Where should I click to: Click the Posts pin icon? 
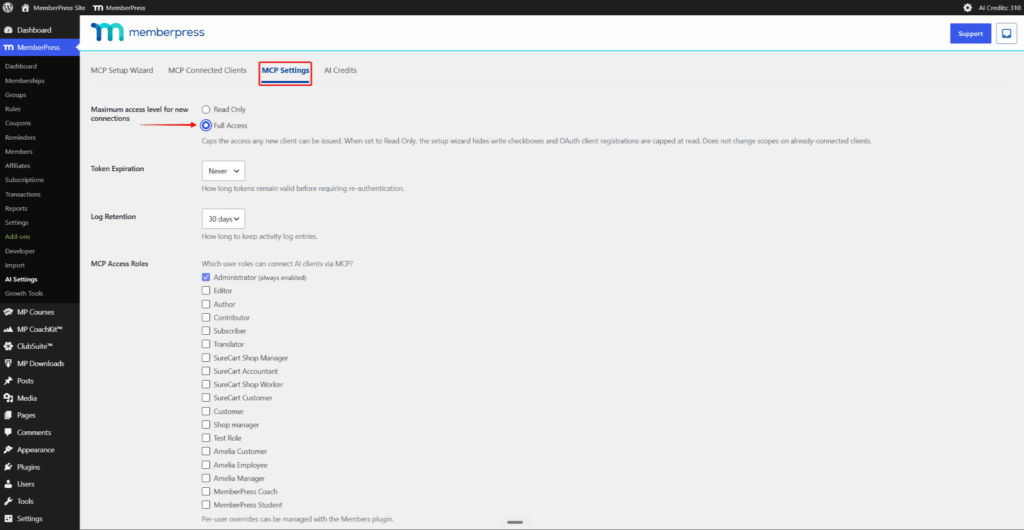8,381
